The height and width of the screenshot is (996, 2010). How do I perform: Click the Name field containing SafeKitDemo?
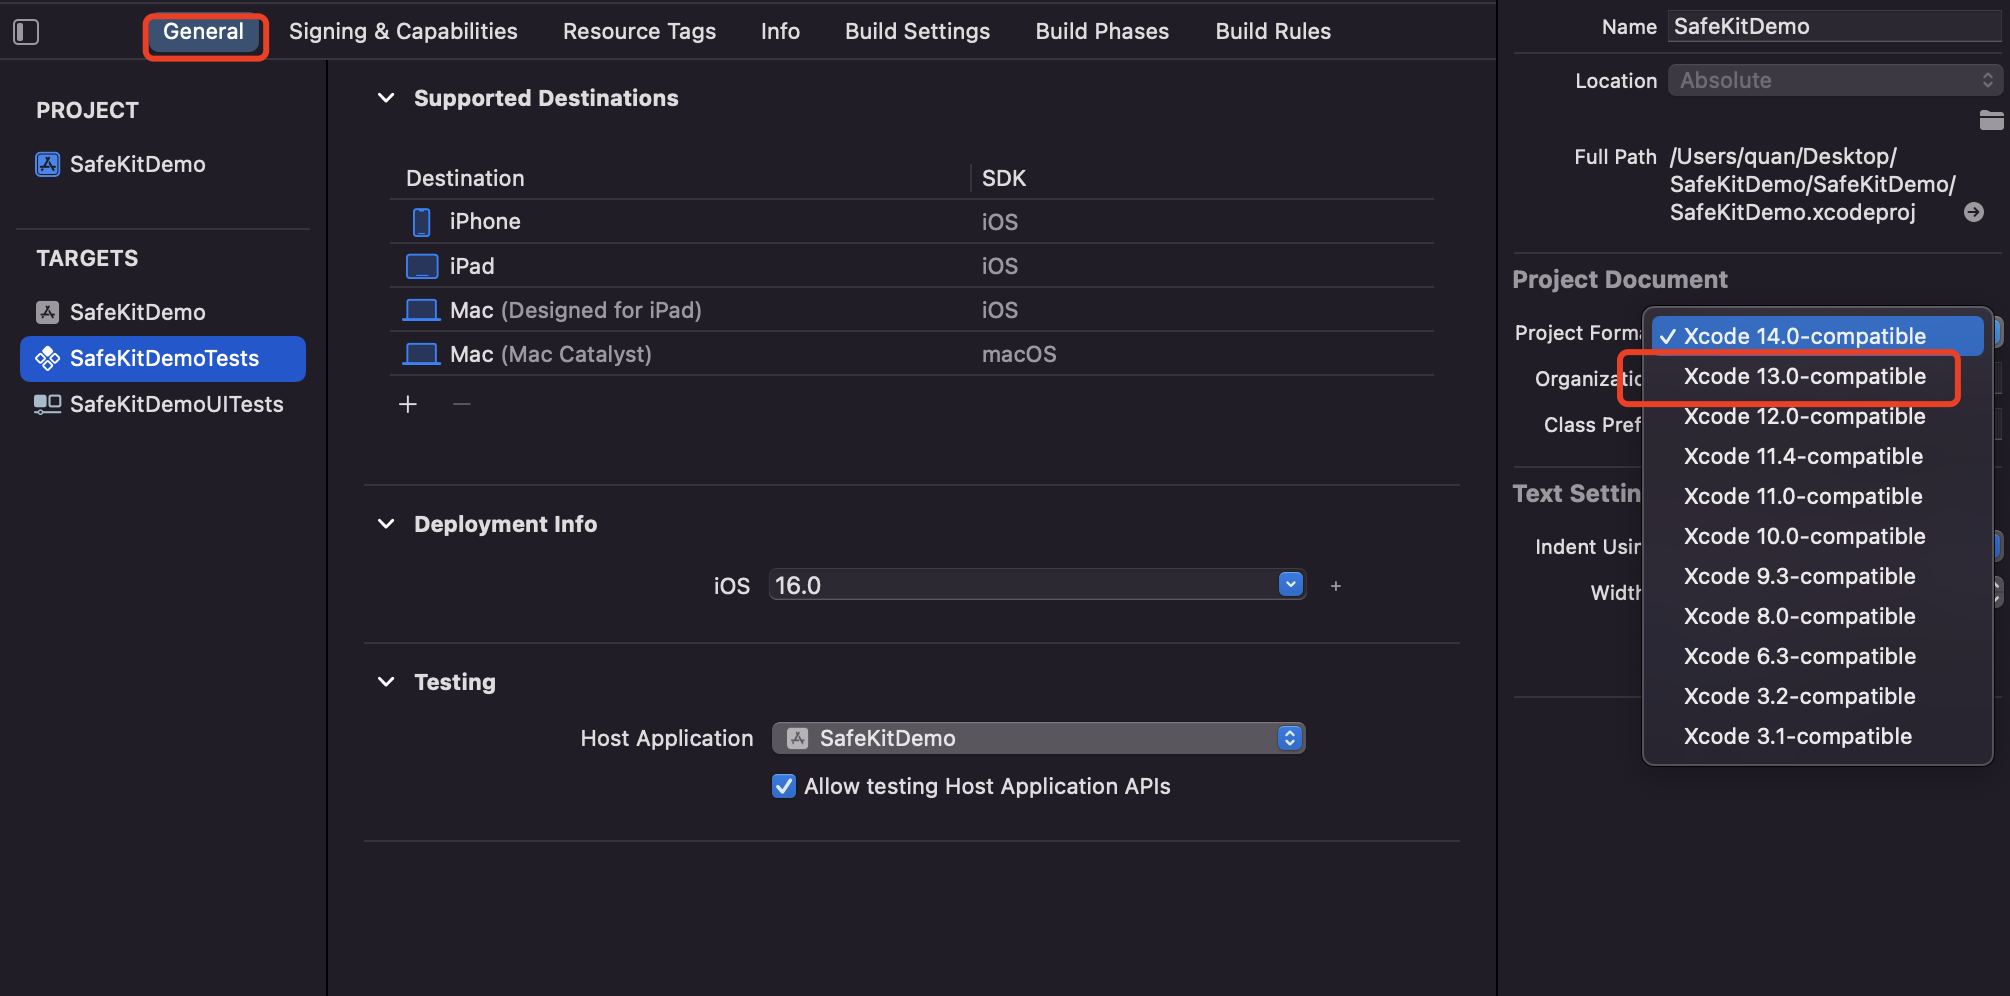click(x=1835, y=26)
